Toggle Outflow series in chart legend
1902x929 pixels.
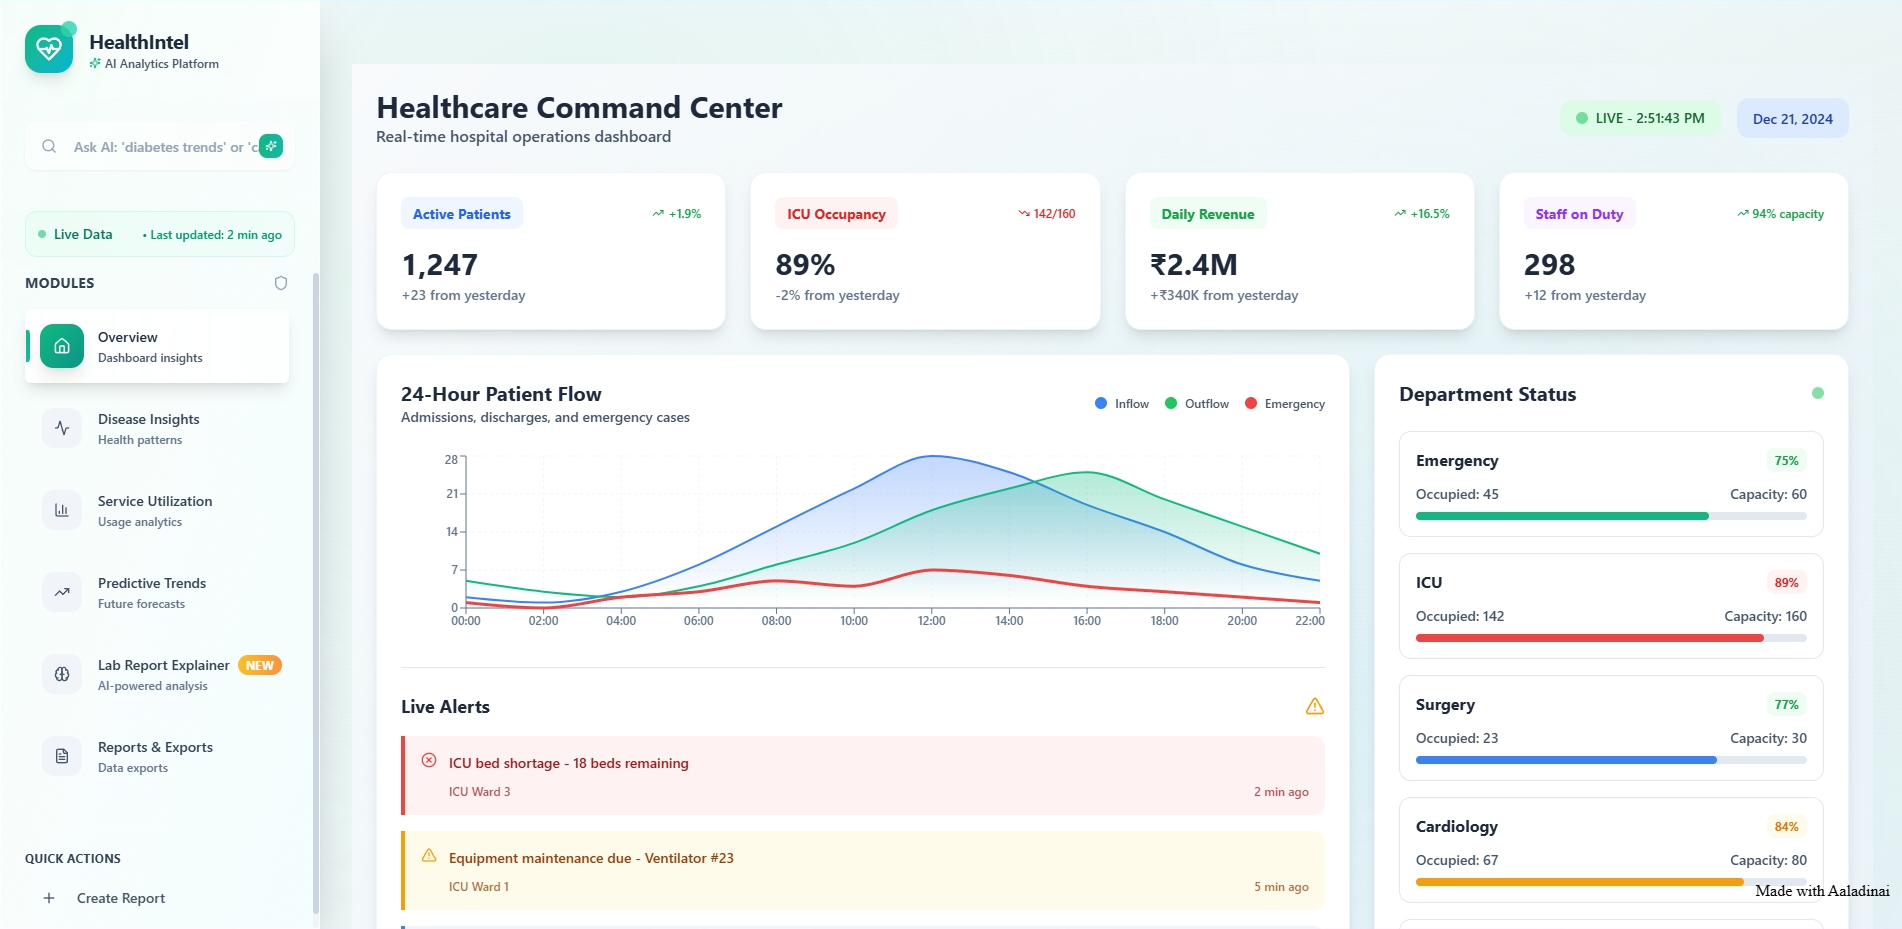click(1197, 404)
